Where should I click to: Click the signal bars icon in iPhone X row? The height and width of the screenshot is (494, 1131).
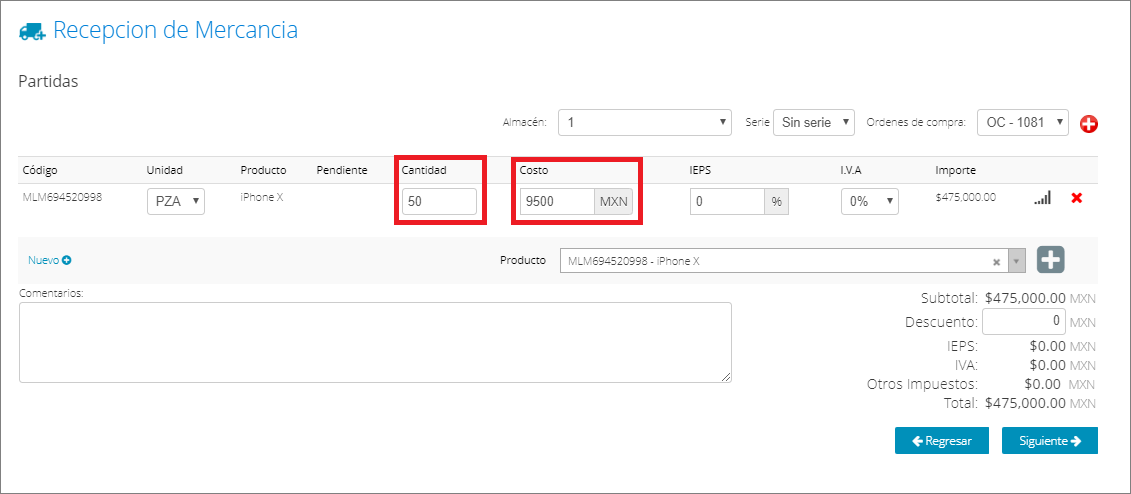point(1042,198)
